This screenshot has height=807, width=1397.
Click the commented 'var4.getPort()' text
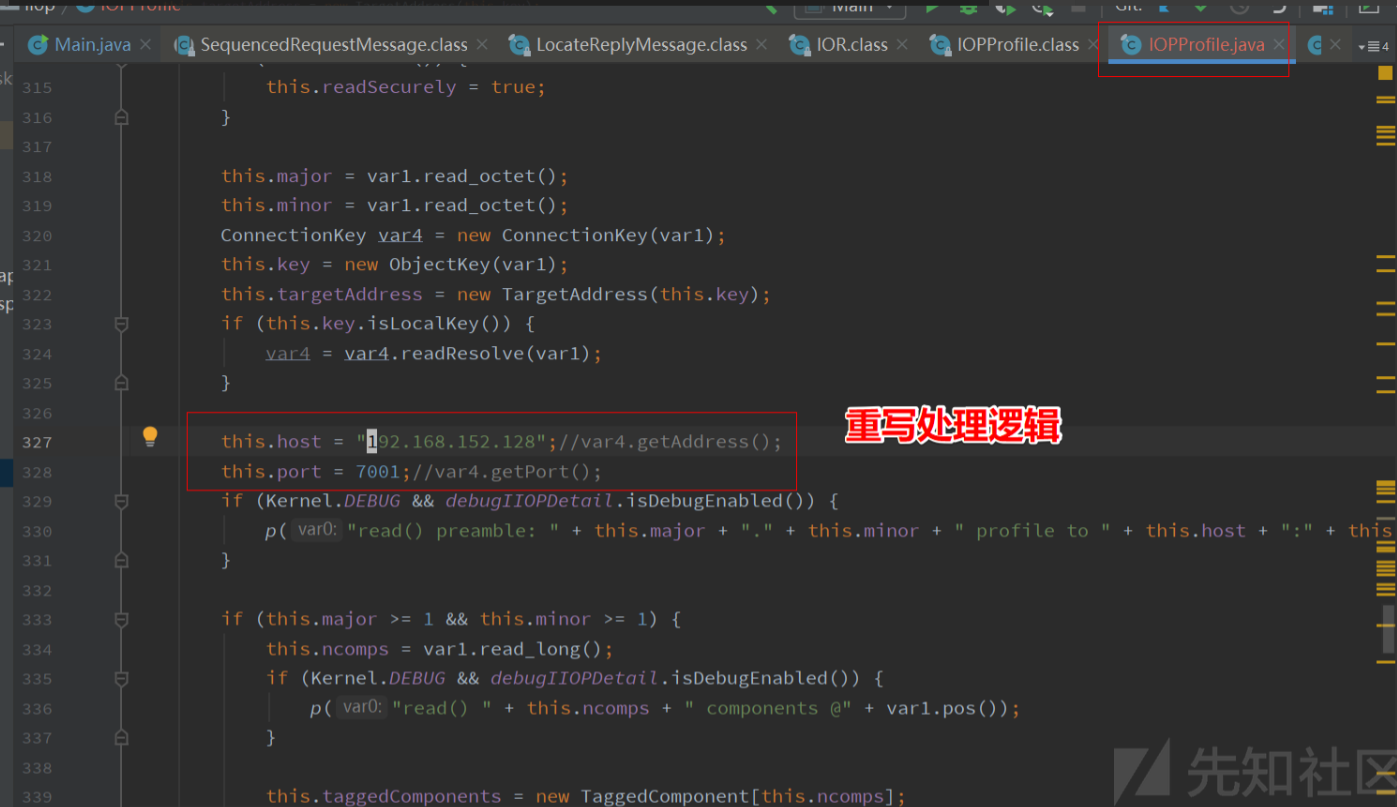coord(507,471)
